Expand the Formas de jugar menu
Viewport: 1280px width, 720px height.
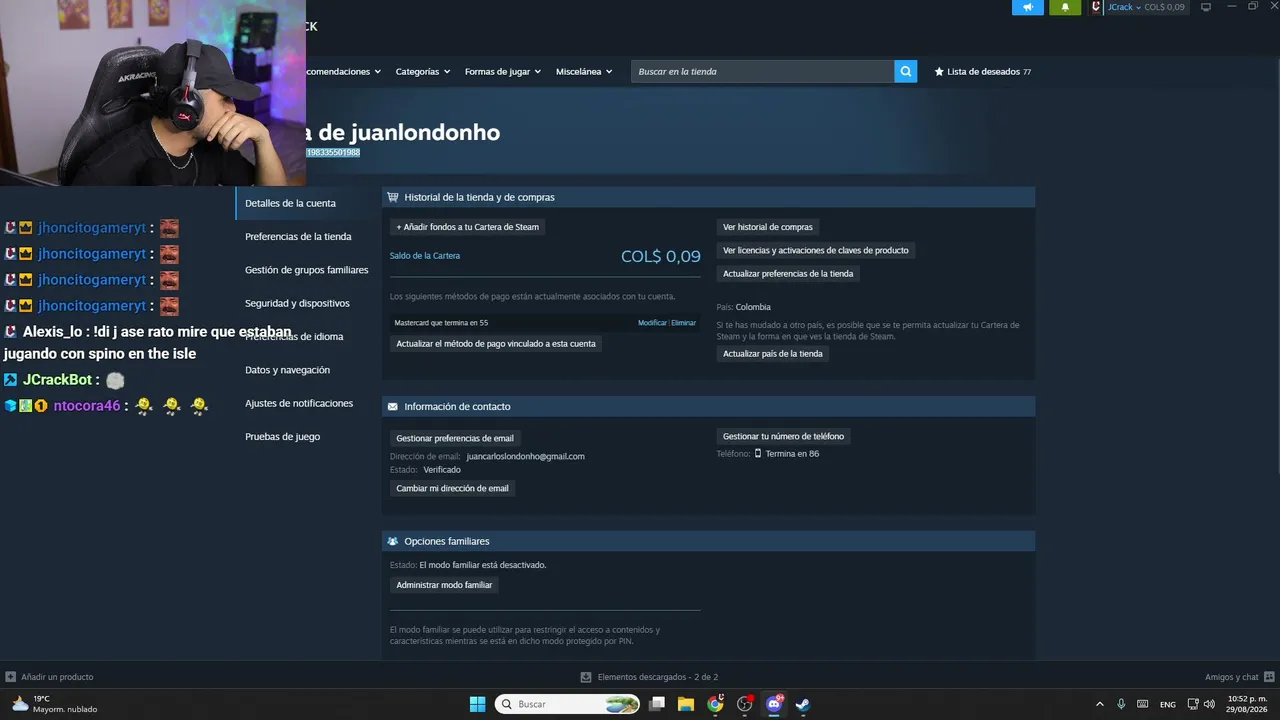click(x=502, y=72)
